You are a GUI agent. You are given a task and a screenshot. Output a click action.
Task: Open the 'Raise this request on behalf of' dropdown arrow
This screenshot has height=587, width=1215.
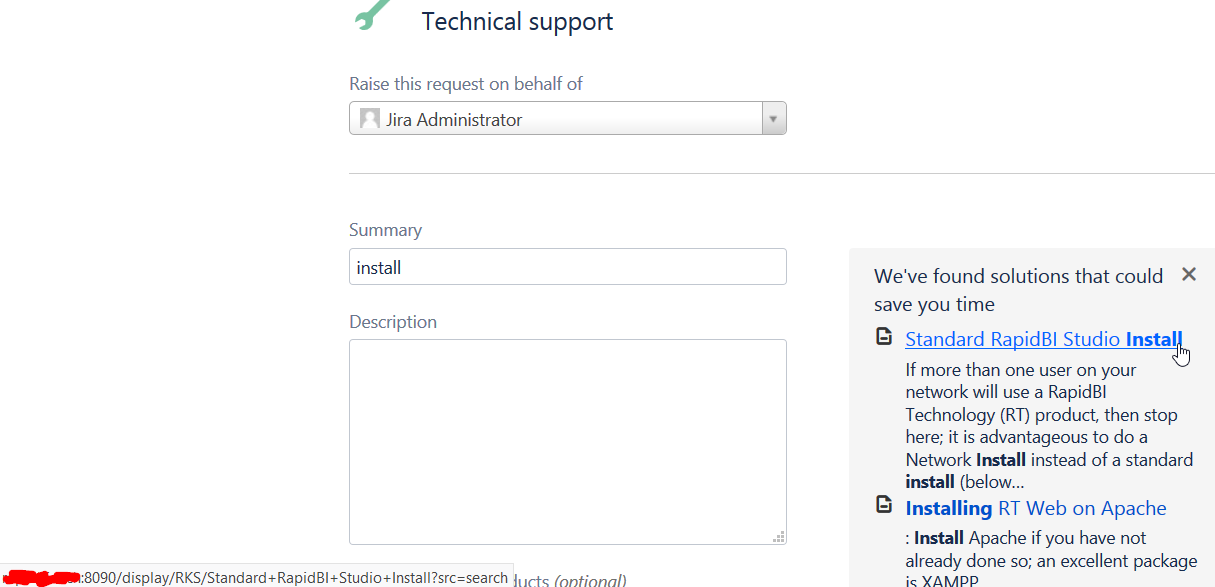pyautogui.click(x=773, y=119)
